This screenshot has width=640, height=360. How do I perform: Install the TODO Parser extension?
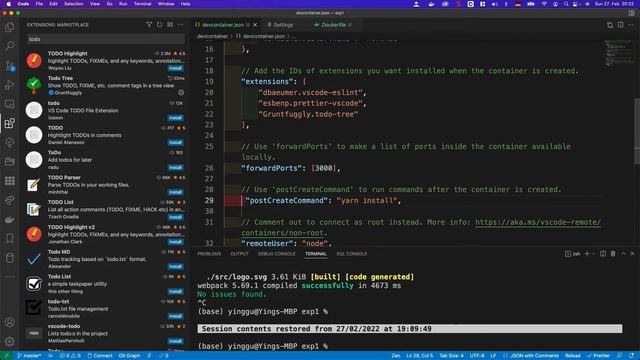176,192
